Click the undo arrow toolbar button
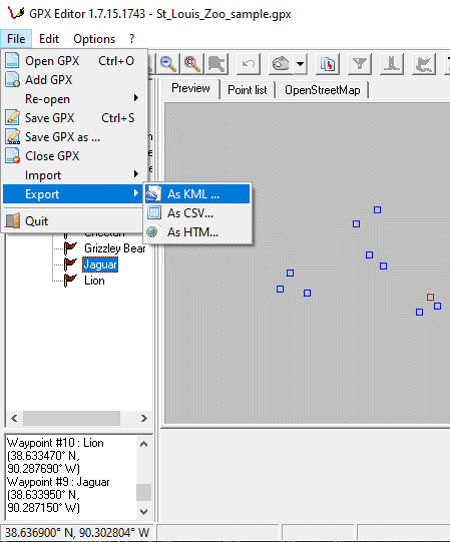The height and width of the screenshot is (542, 450). [x=249, y=64]
